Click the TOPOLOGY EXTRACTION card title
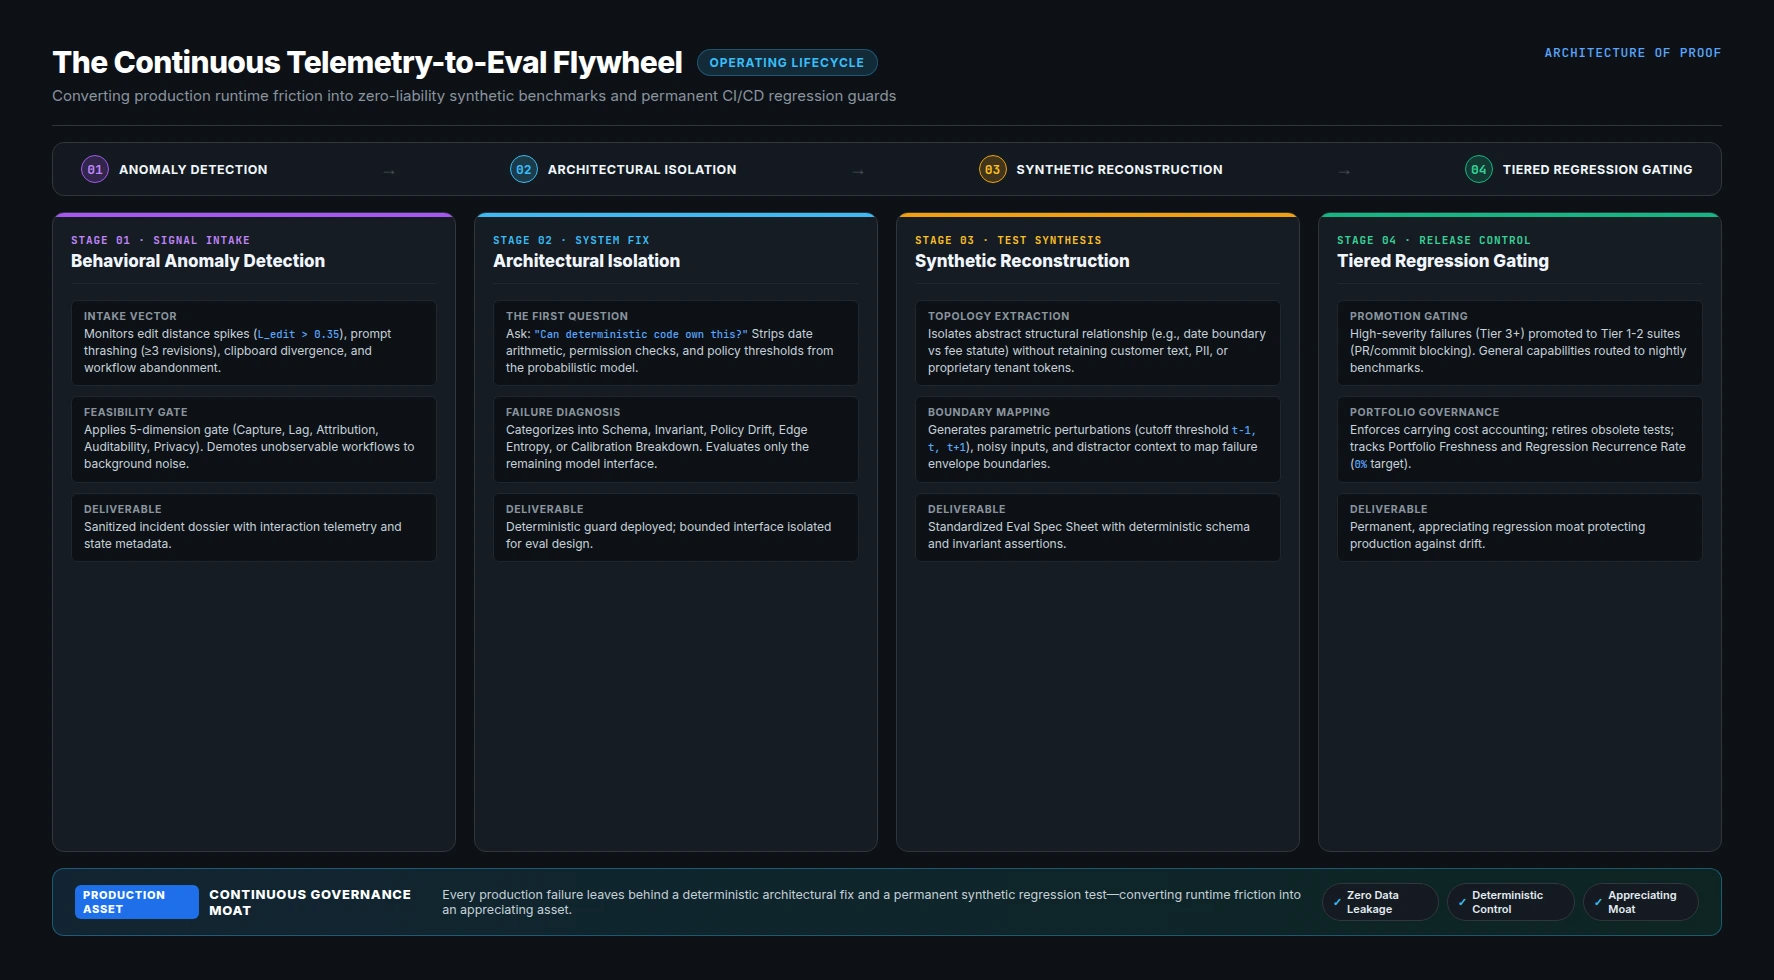1774x980 pixels. 998,316
